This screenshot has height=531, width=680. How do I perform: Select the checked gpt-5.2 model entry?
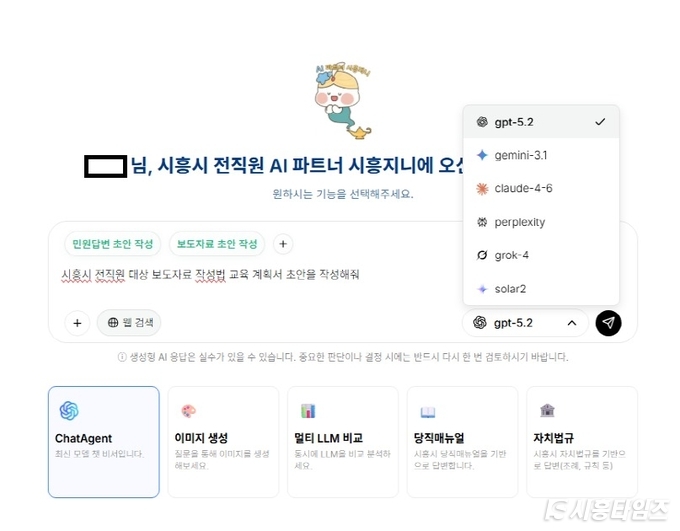[541, 122]
